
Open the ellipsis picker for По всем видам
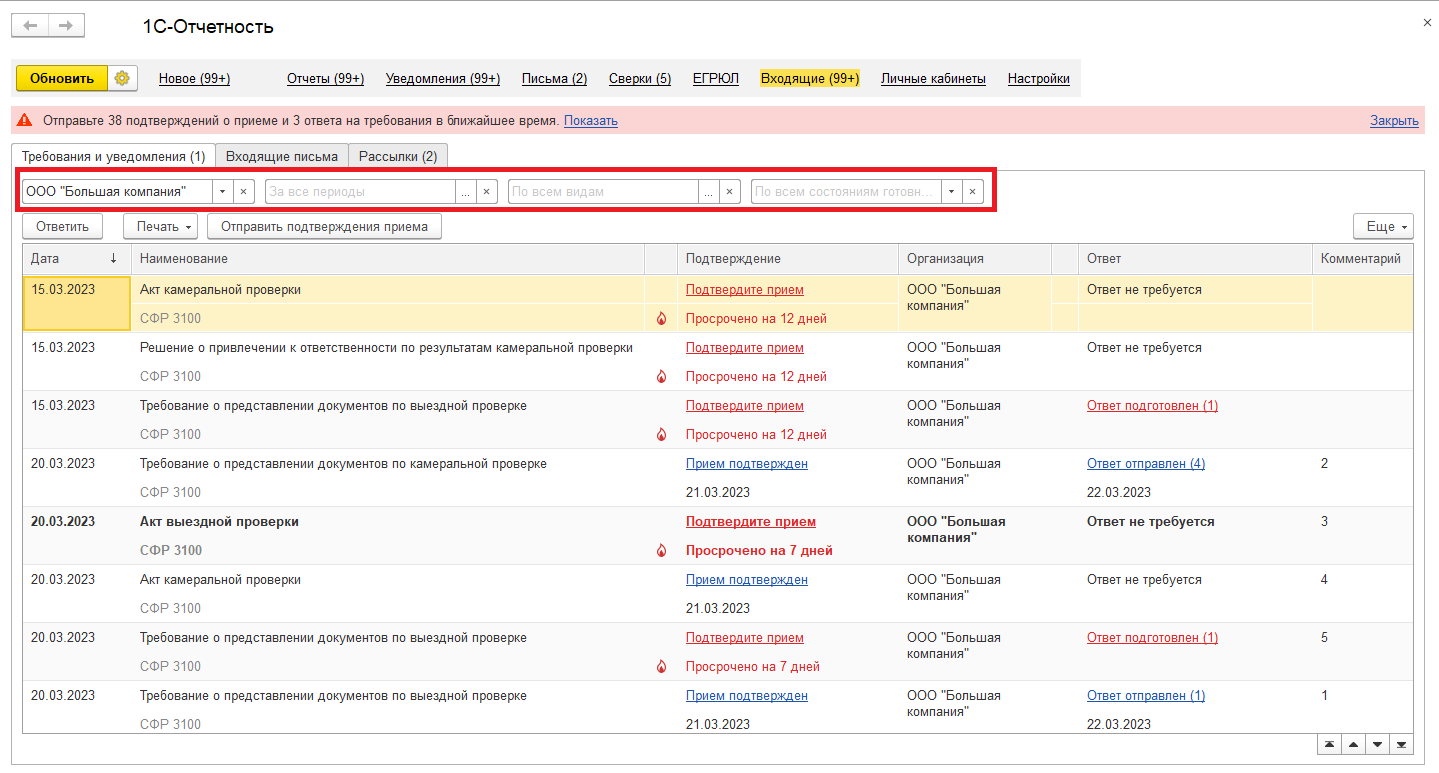tap(708, 191)
